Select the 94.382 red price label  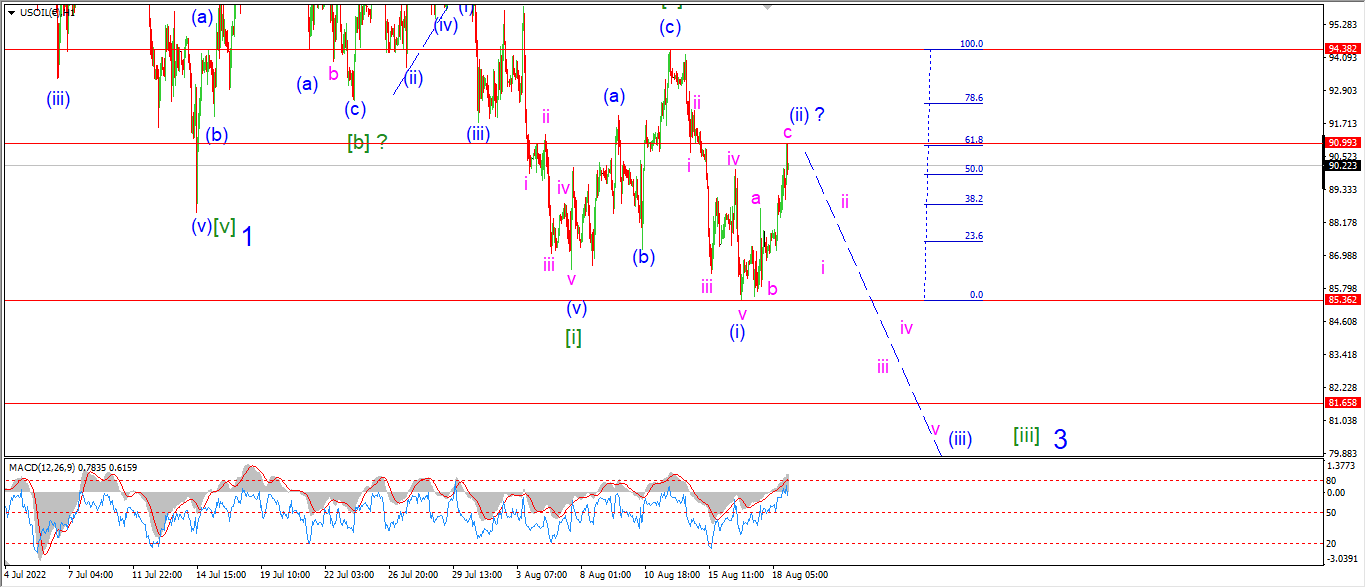1341,48
